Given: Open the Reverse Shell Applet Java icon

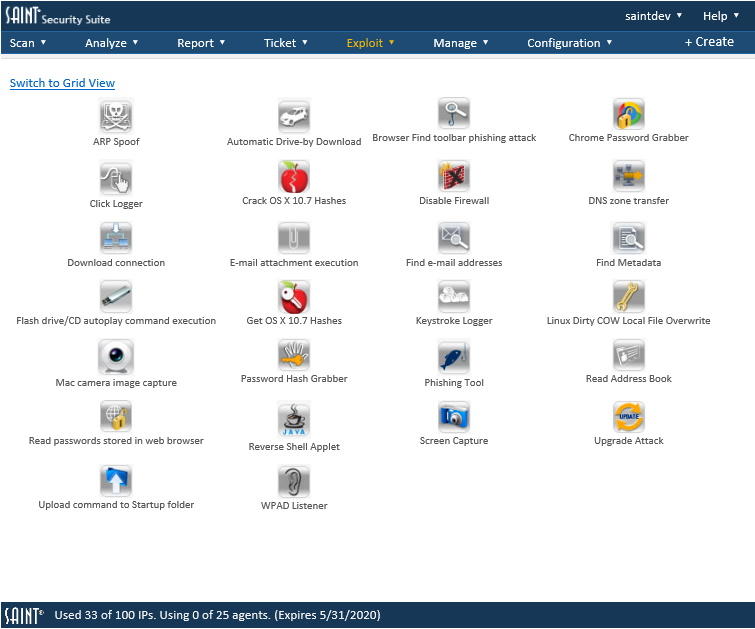Looking at the screenshot, I should pyautogui.click(x=294, y=419).
